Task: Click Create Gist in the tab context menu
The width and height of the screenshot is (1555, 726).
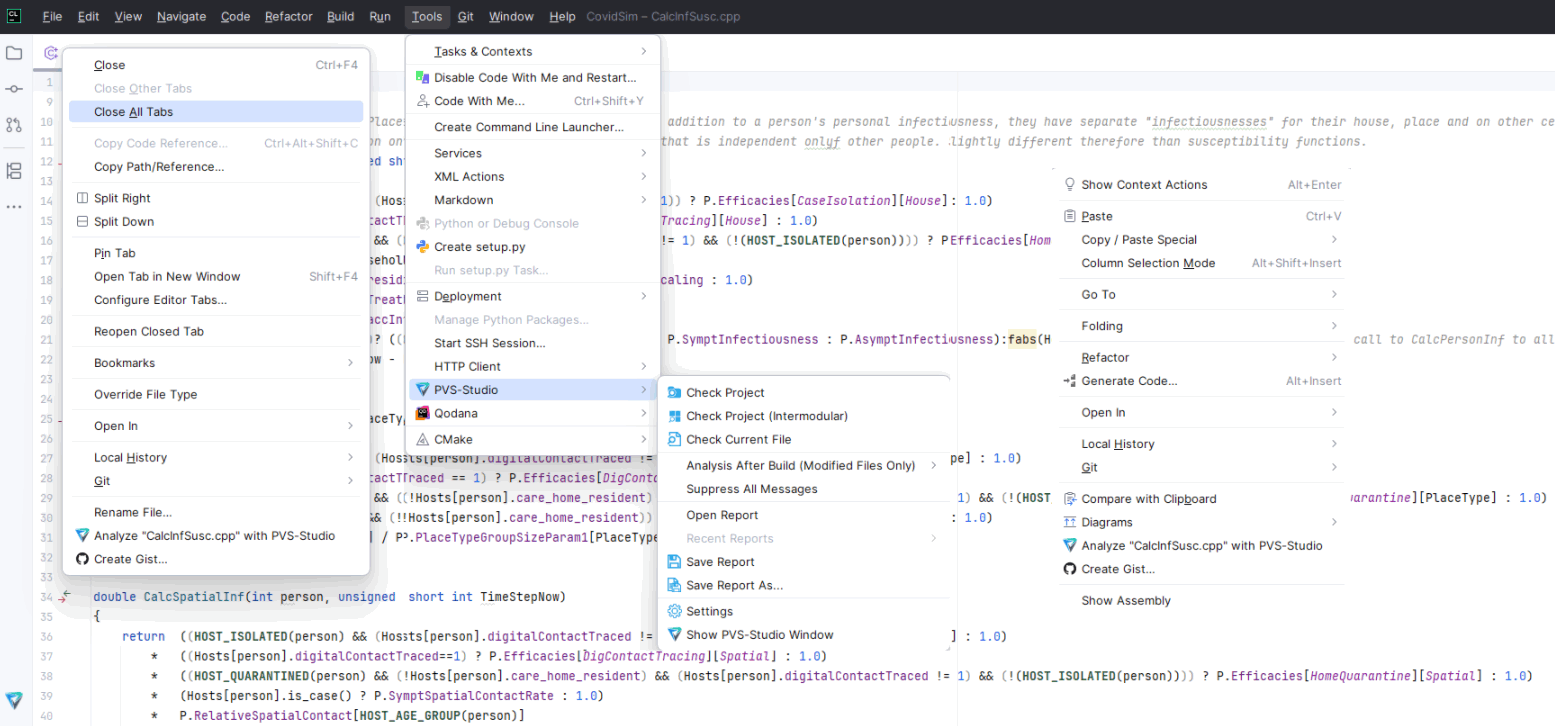Action: pos(130,559)
